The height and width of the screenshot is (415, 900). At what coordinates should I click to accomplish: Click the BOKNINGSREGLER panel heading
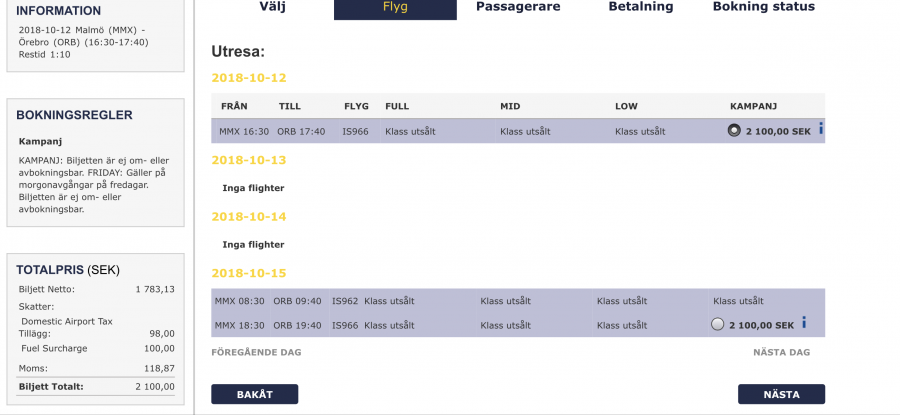(75, 115)
